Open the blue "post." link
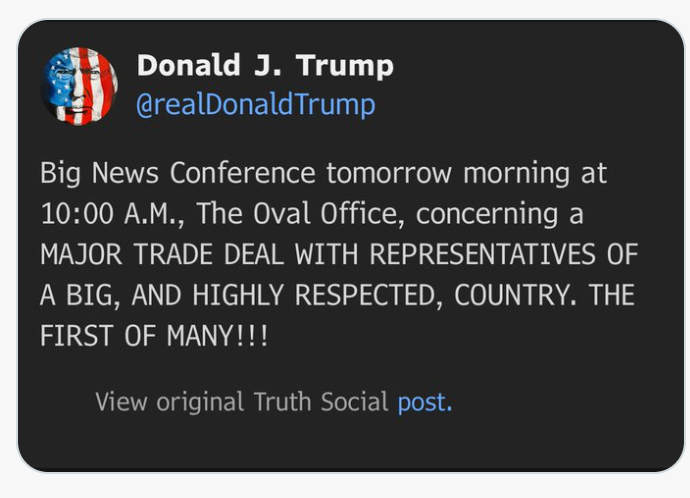Screen dimensions: 690x498 tap(425, 402)
